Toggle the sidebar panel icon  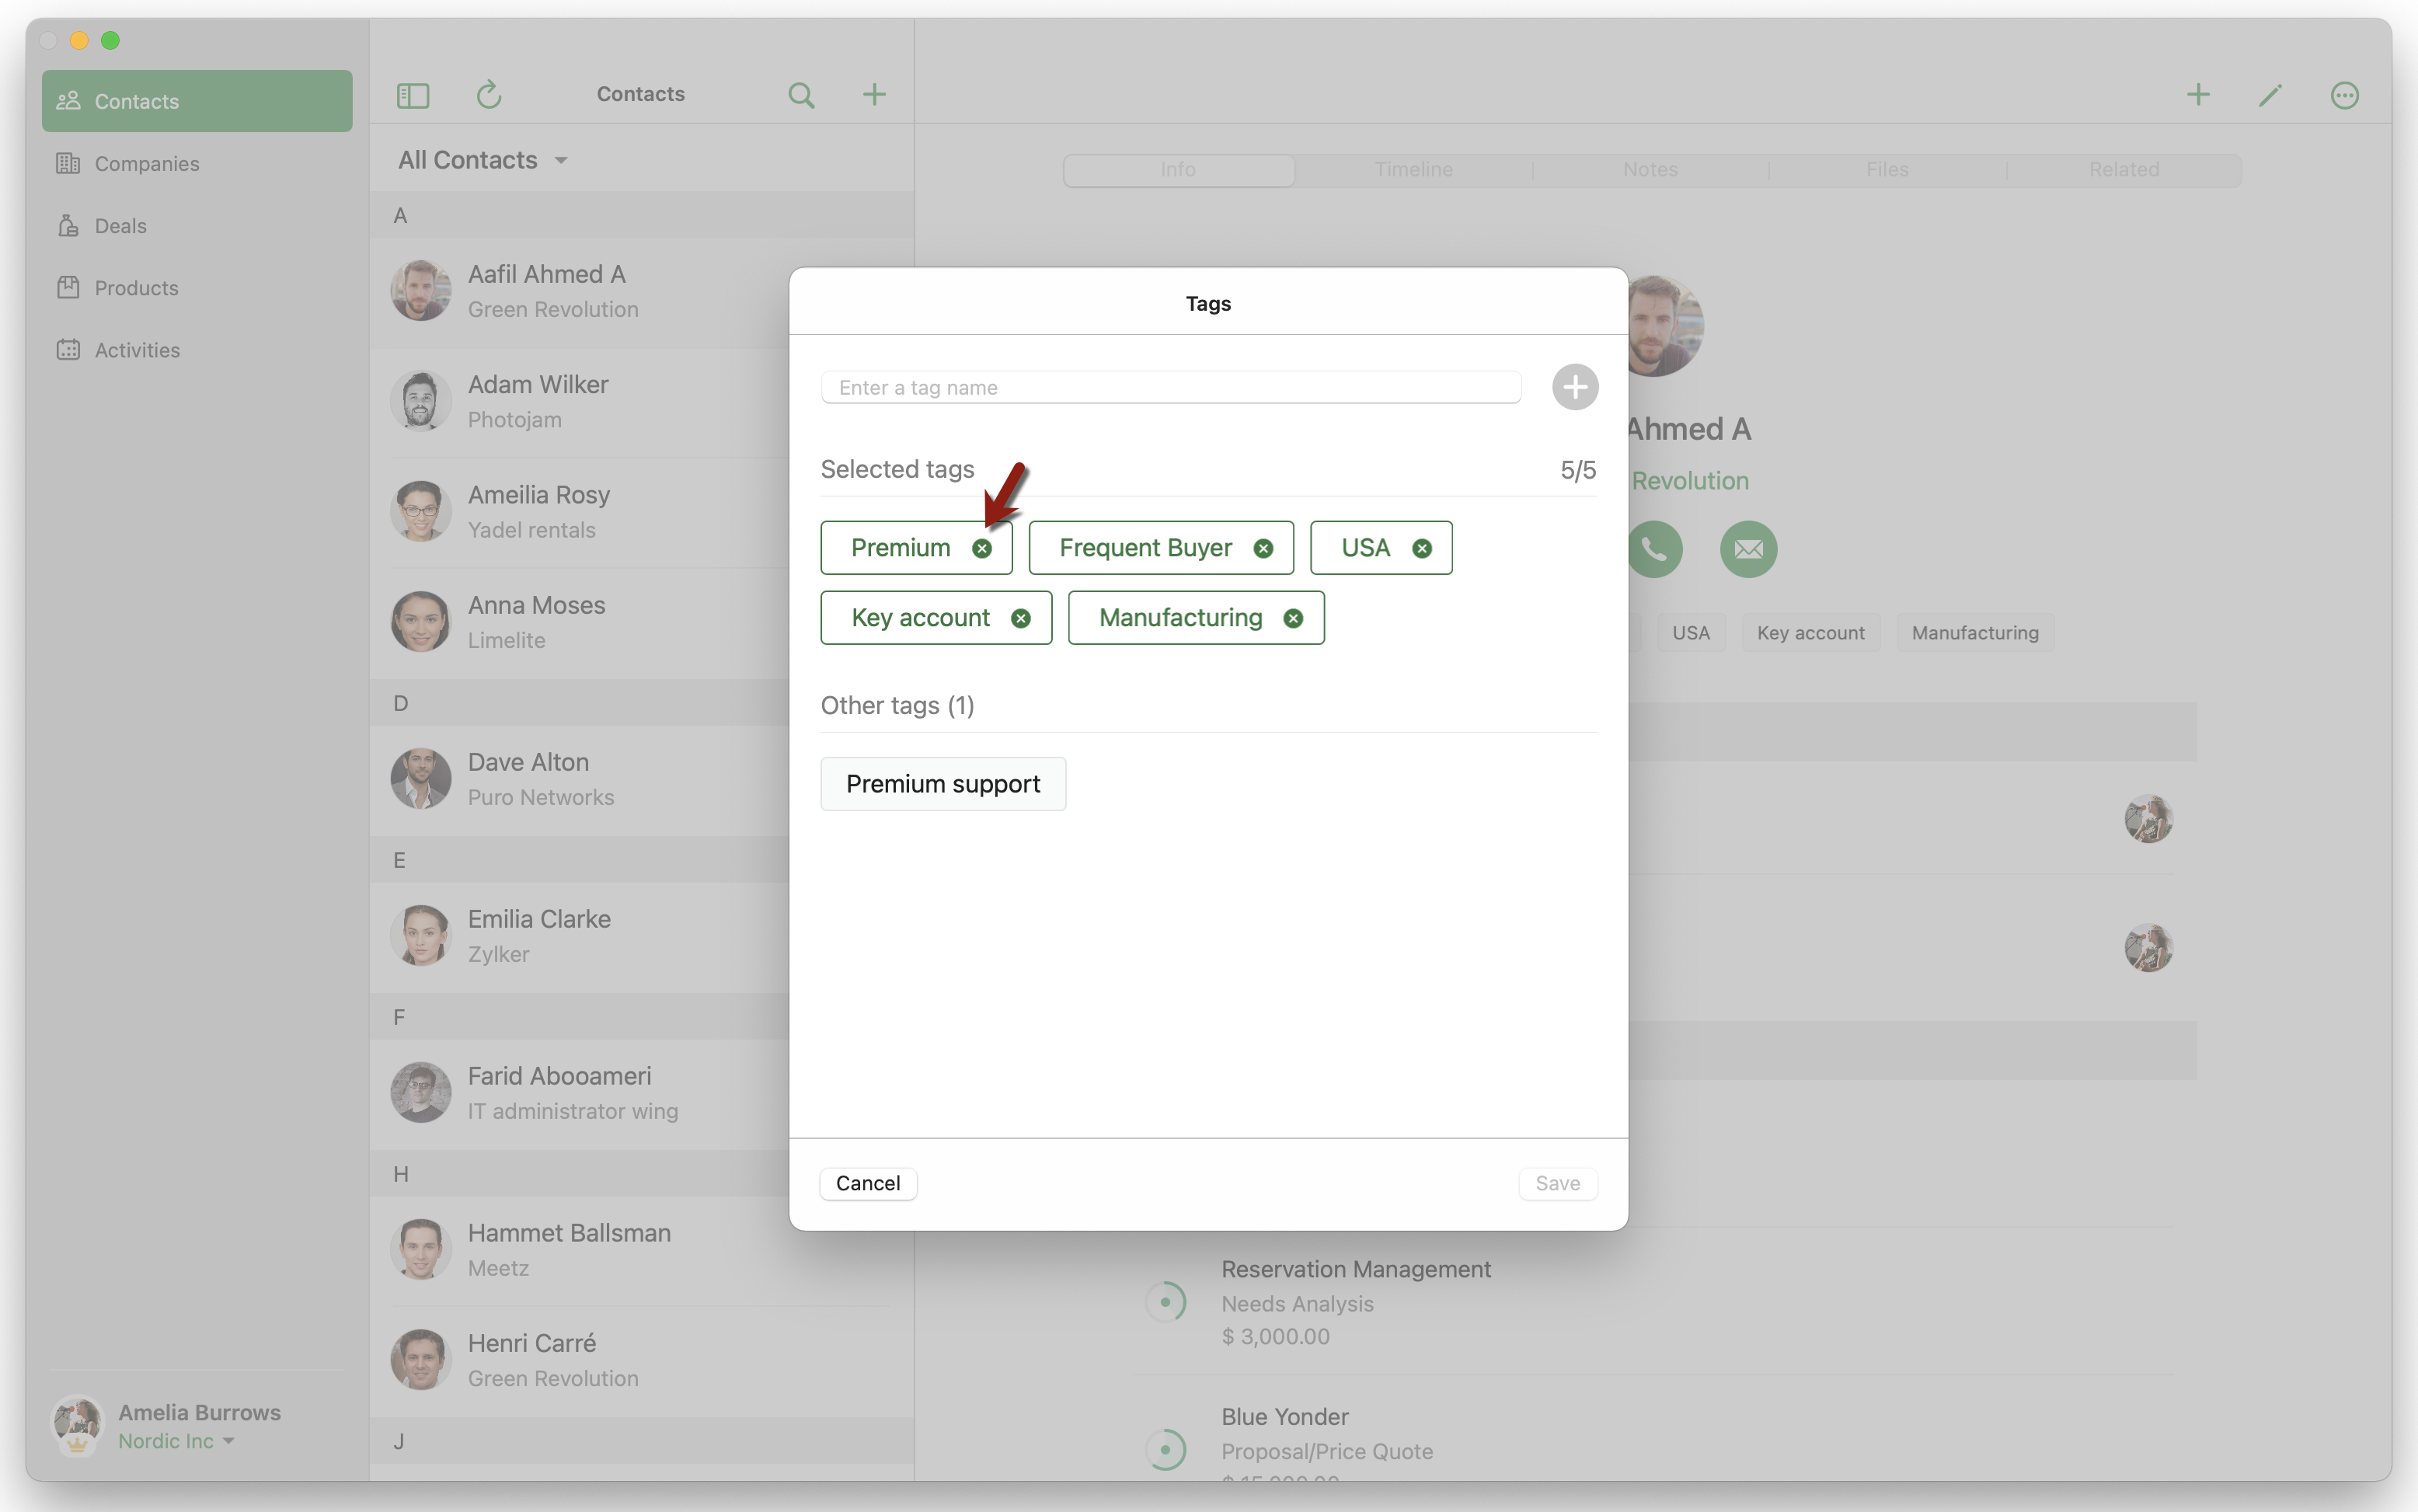(x=413, y=95)
